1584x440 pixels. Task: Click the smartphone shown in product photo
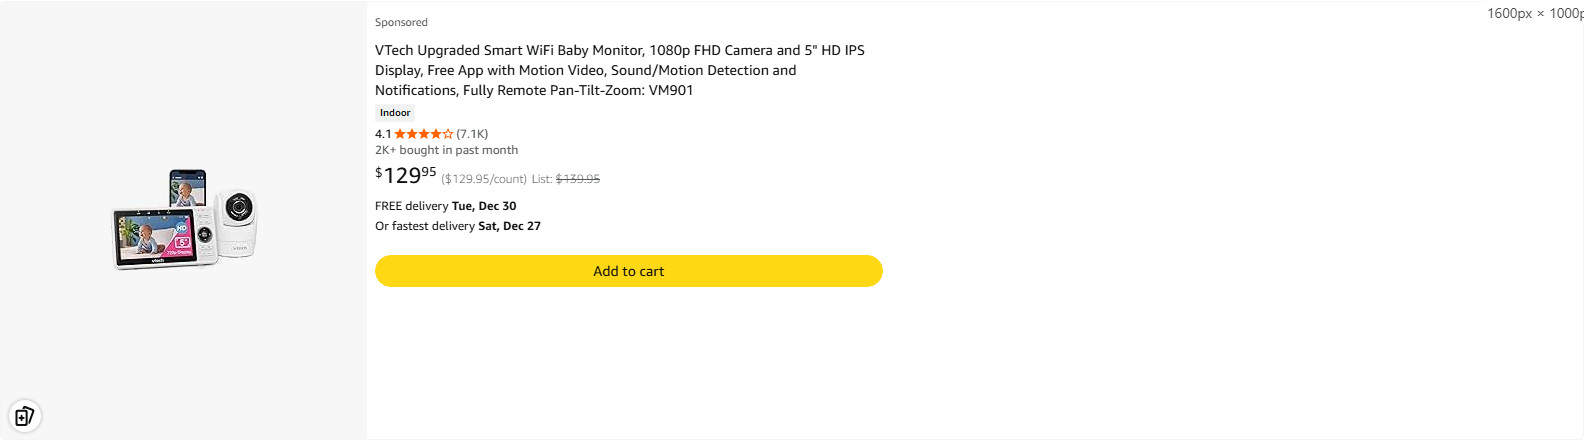188,187
